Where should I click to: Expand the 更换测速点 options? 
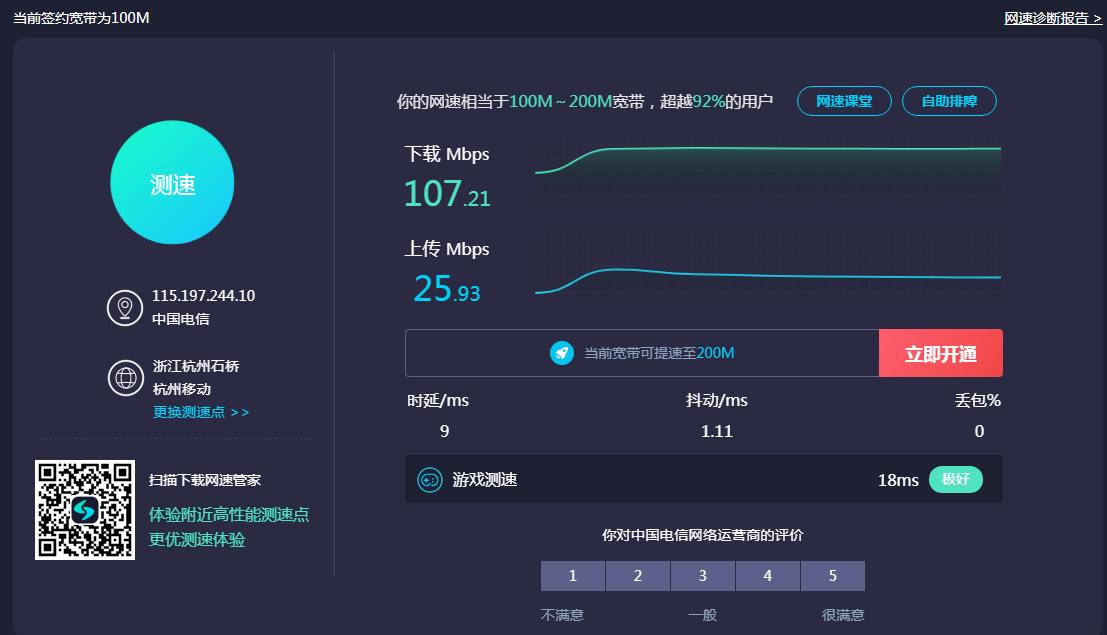(201, 412)
